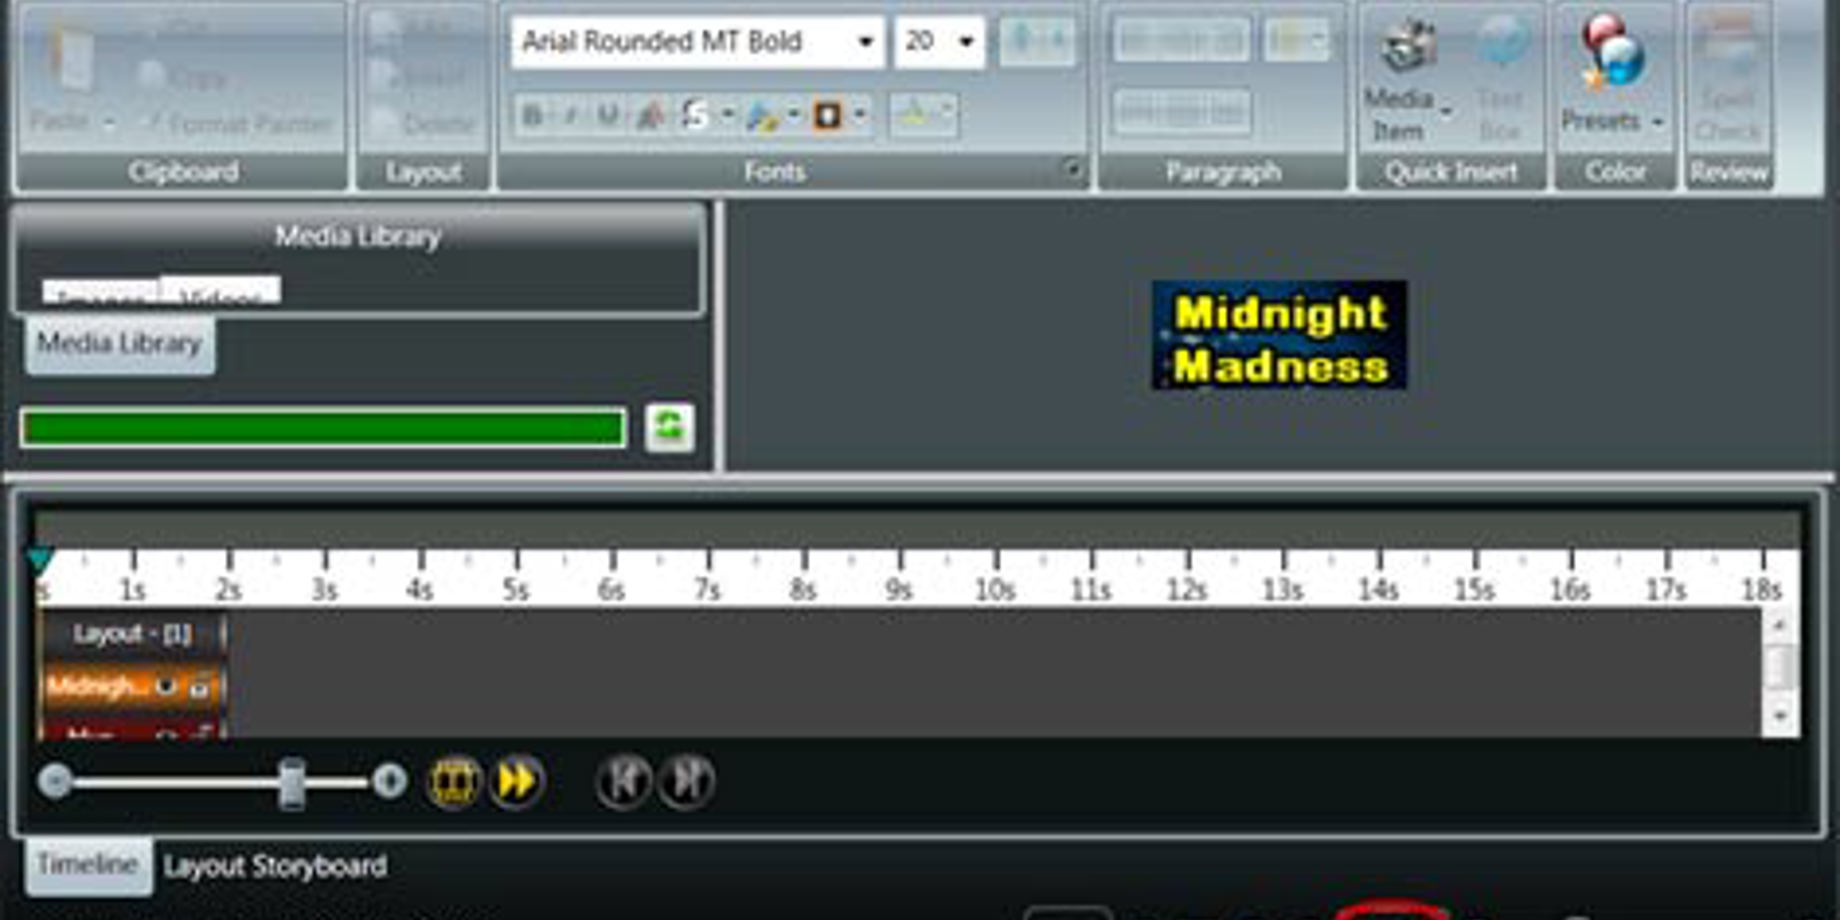Jump to previous frame in timeline controls

pos(623,782)
